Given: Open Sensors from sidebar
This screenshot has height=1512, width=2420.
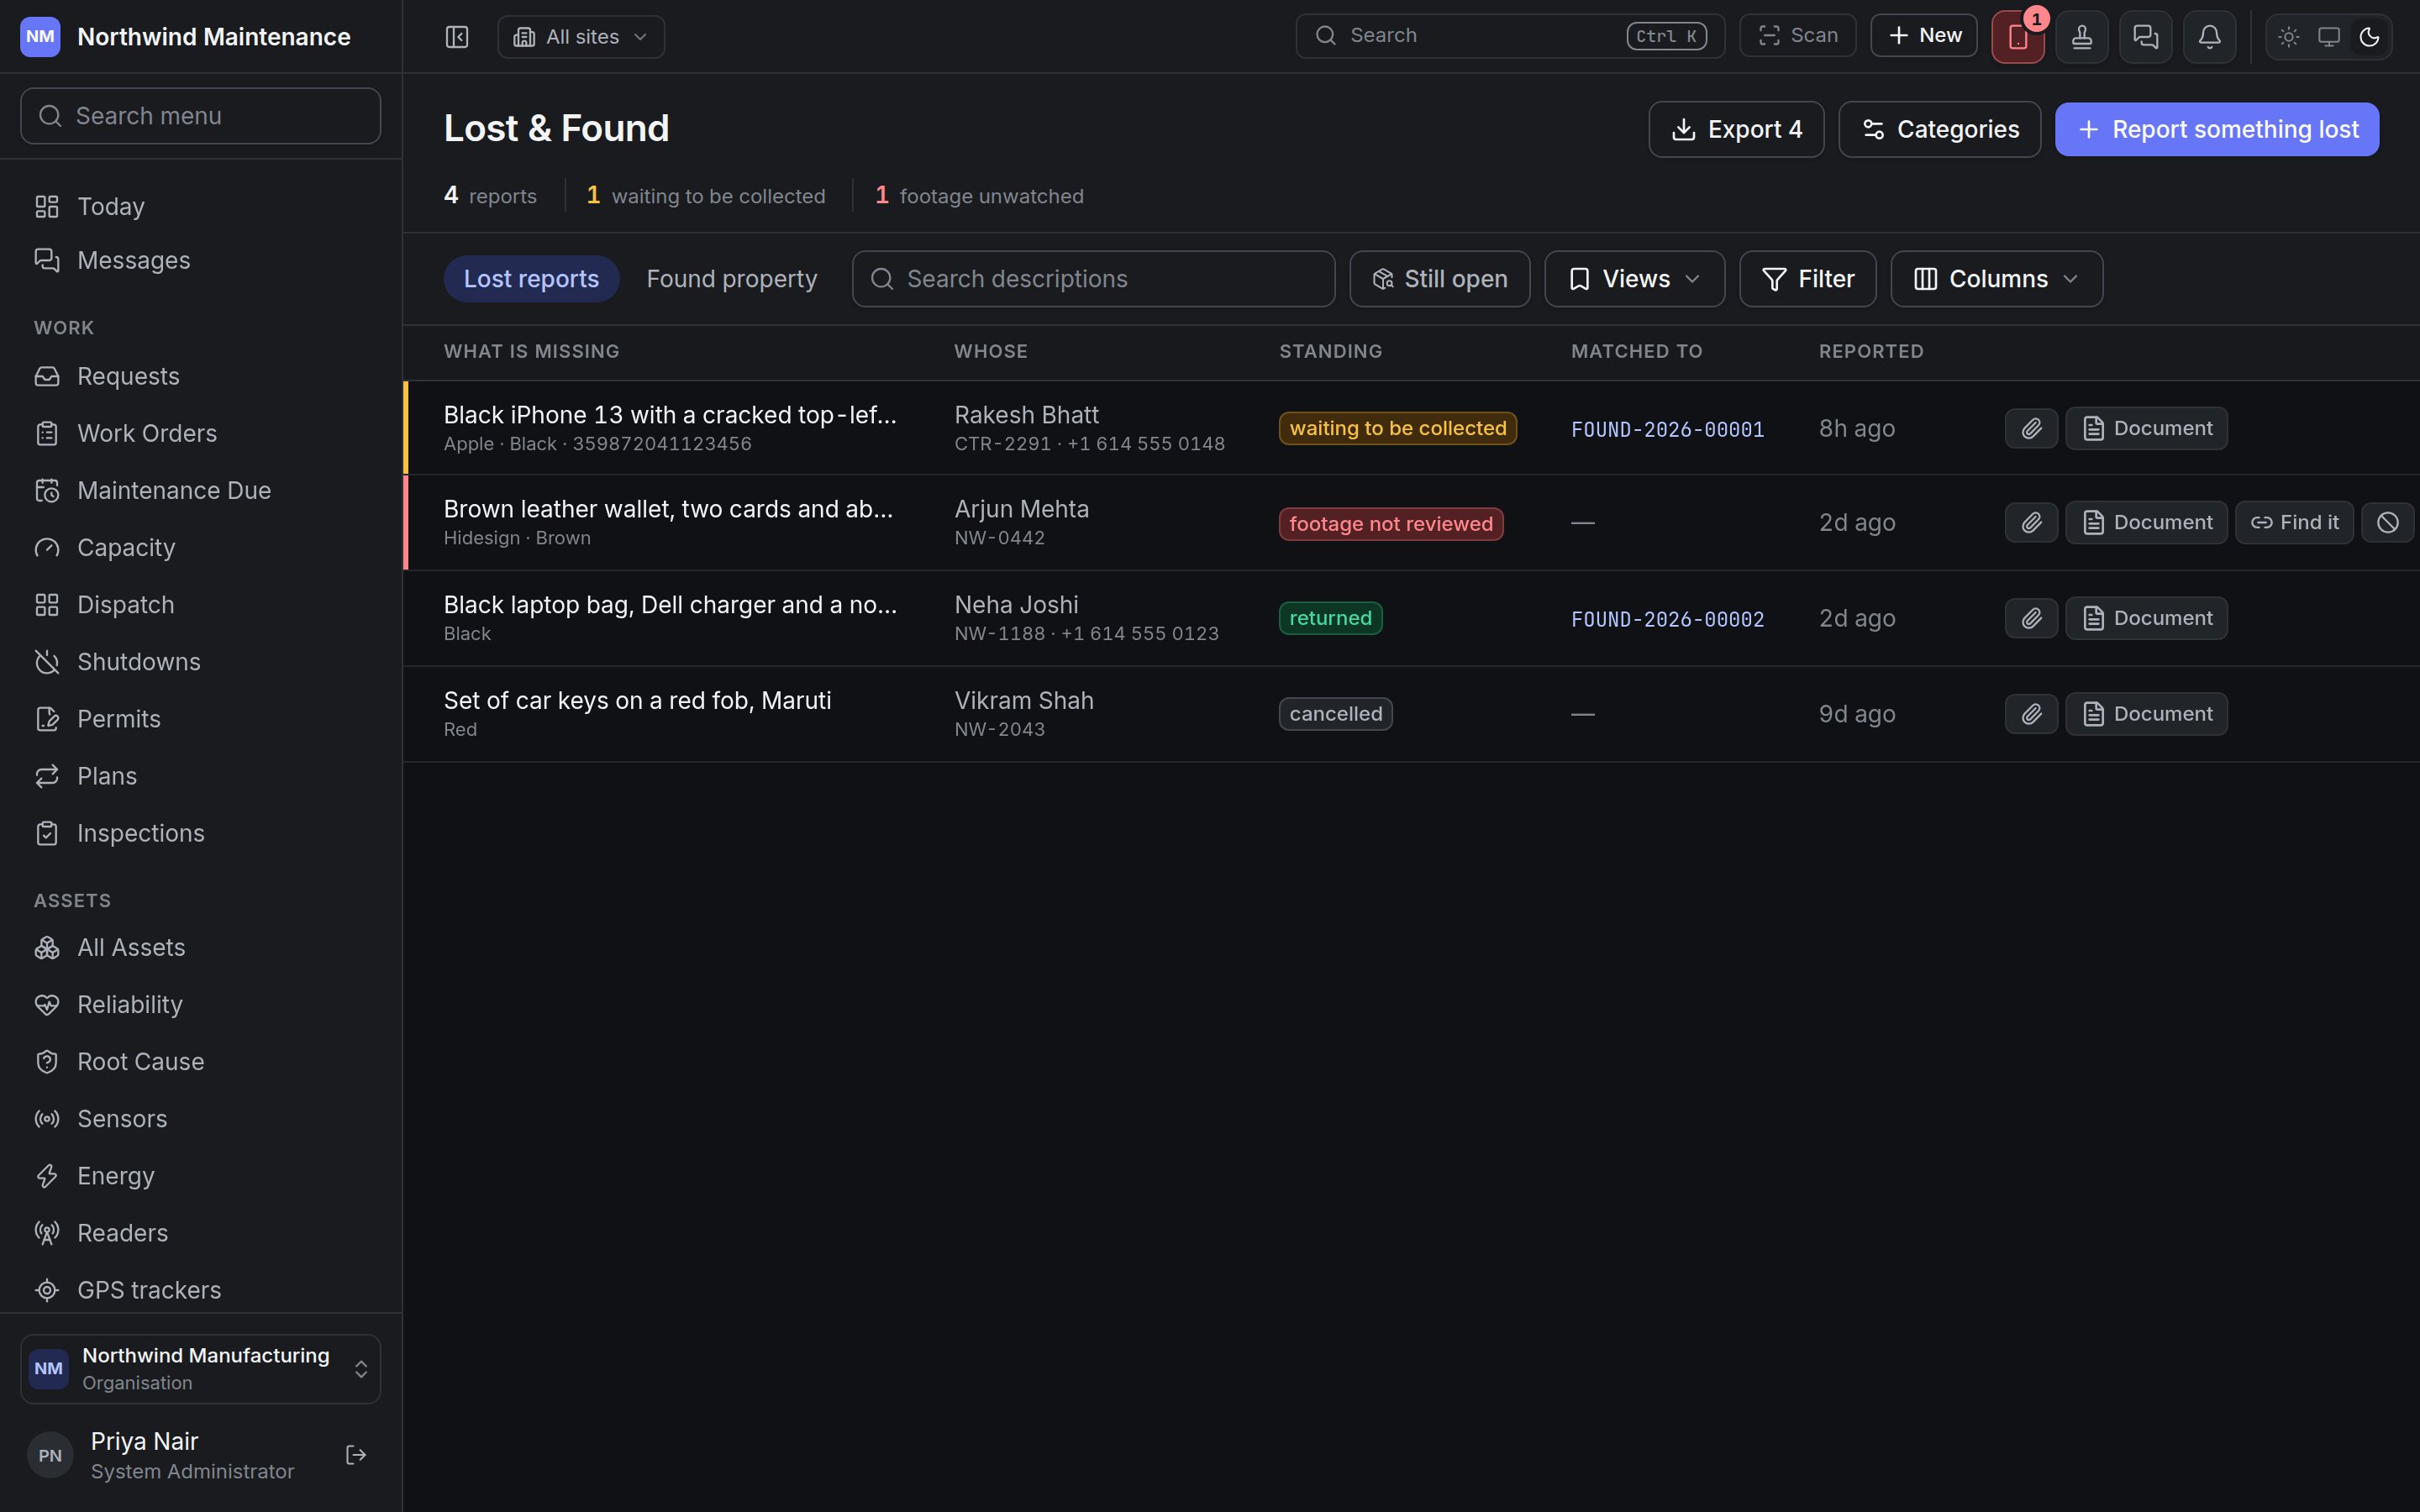Looking at the screenshot, I should click(200, 1119).
